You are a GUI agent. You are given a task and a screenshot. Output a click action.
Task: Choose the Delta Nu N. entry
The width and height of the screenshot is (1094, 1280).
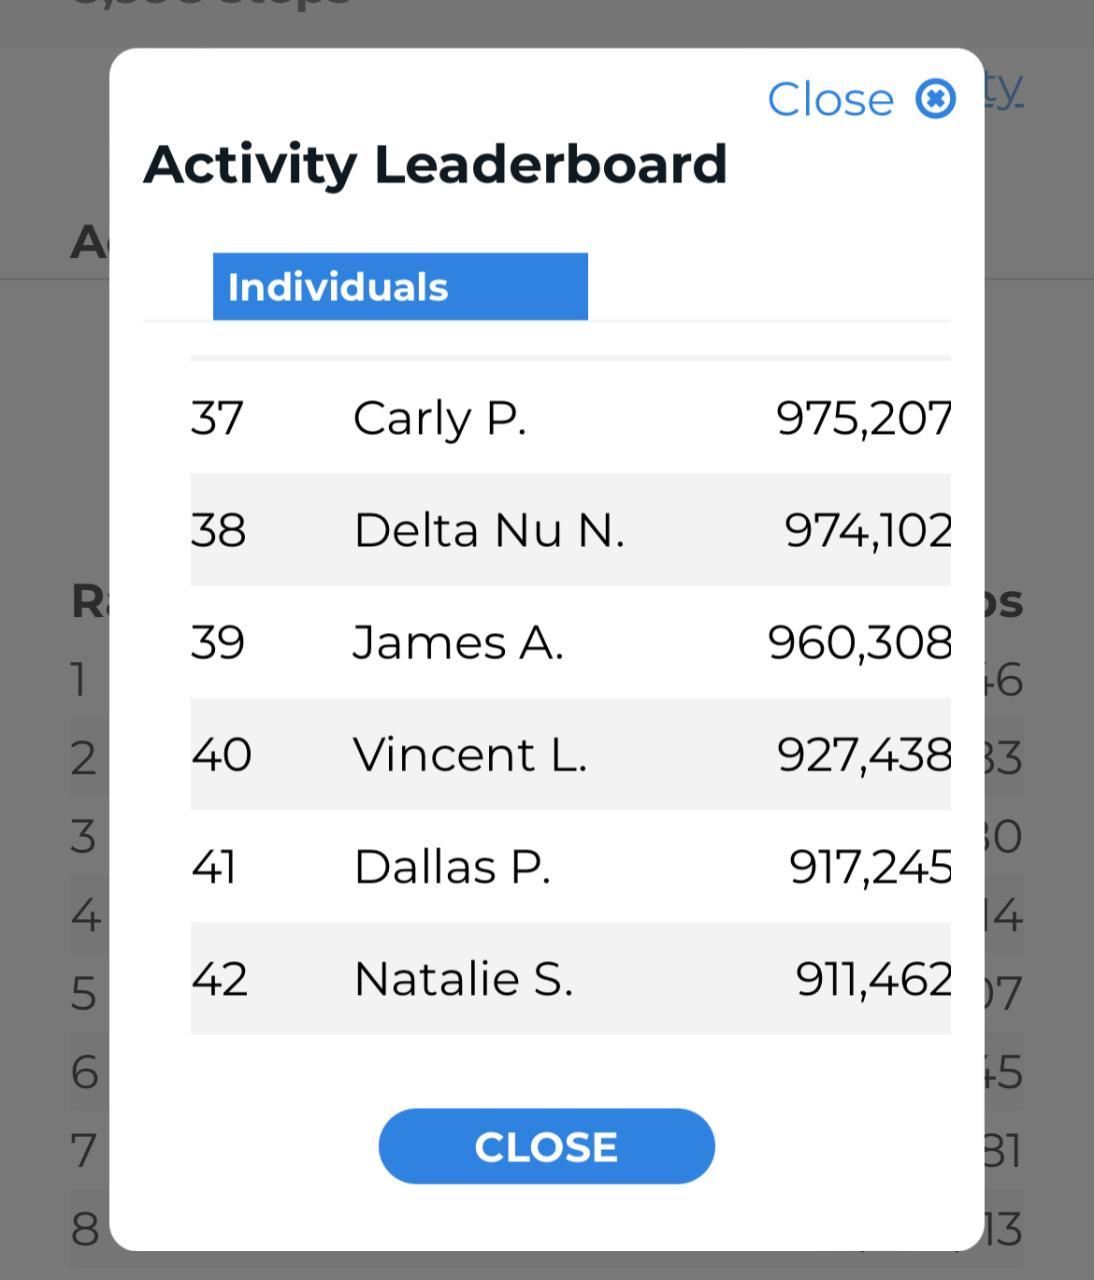tap(489, 530)
